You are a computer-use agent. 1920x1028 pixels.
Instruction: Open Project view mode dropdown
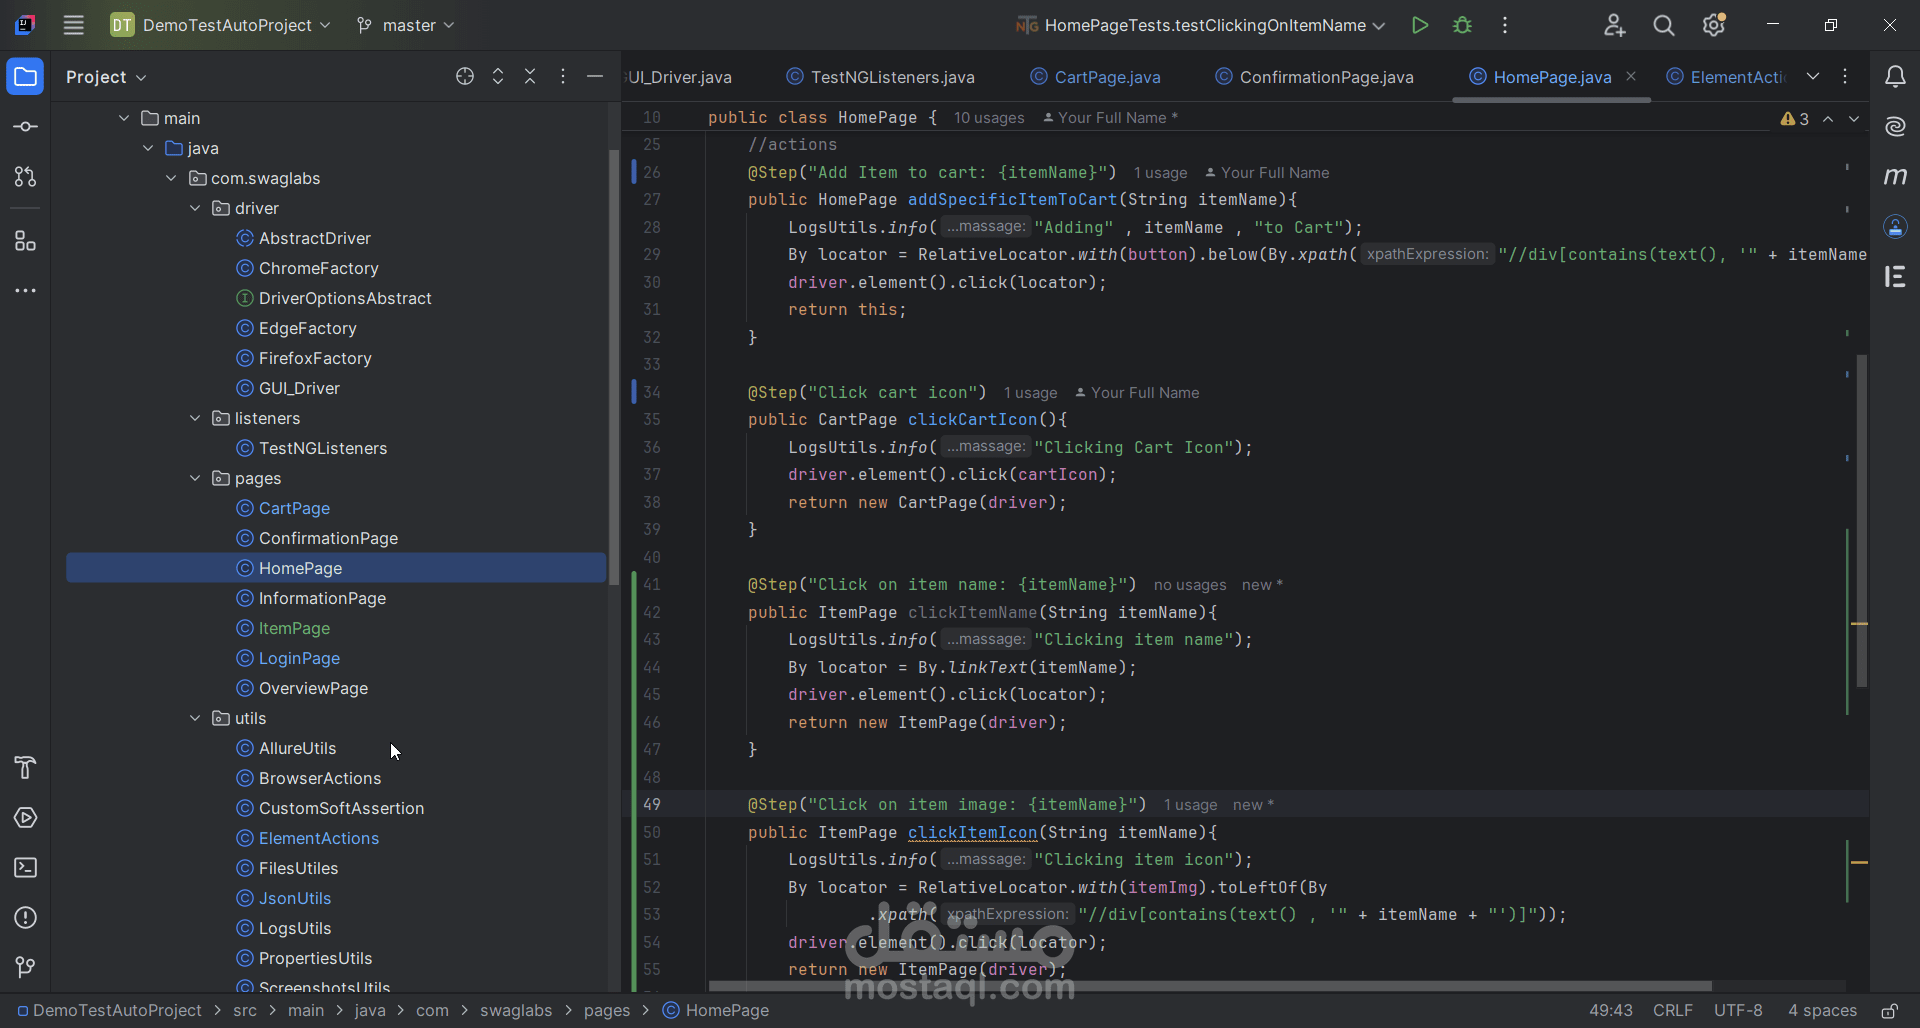click(x=106, y=77)
